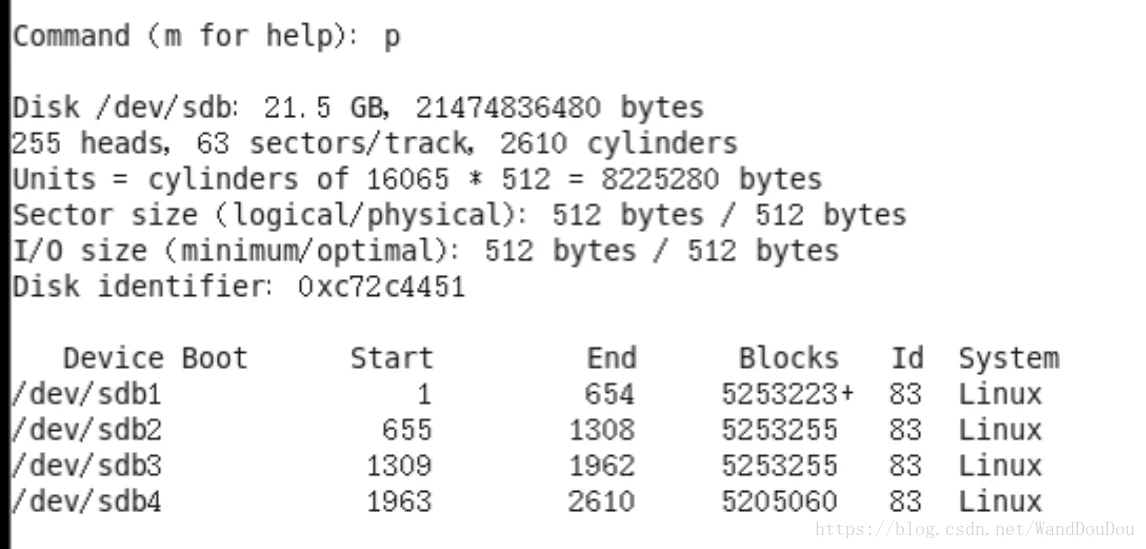Click the /dev/sdb3 device entry
1146x549 pixels.
point(87,466)
